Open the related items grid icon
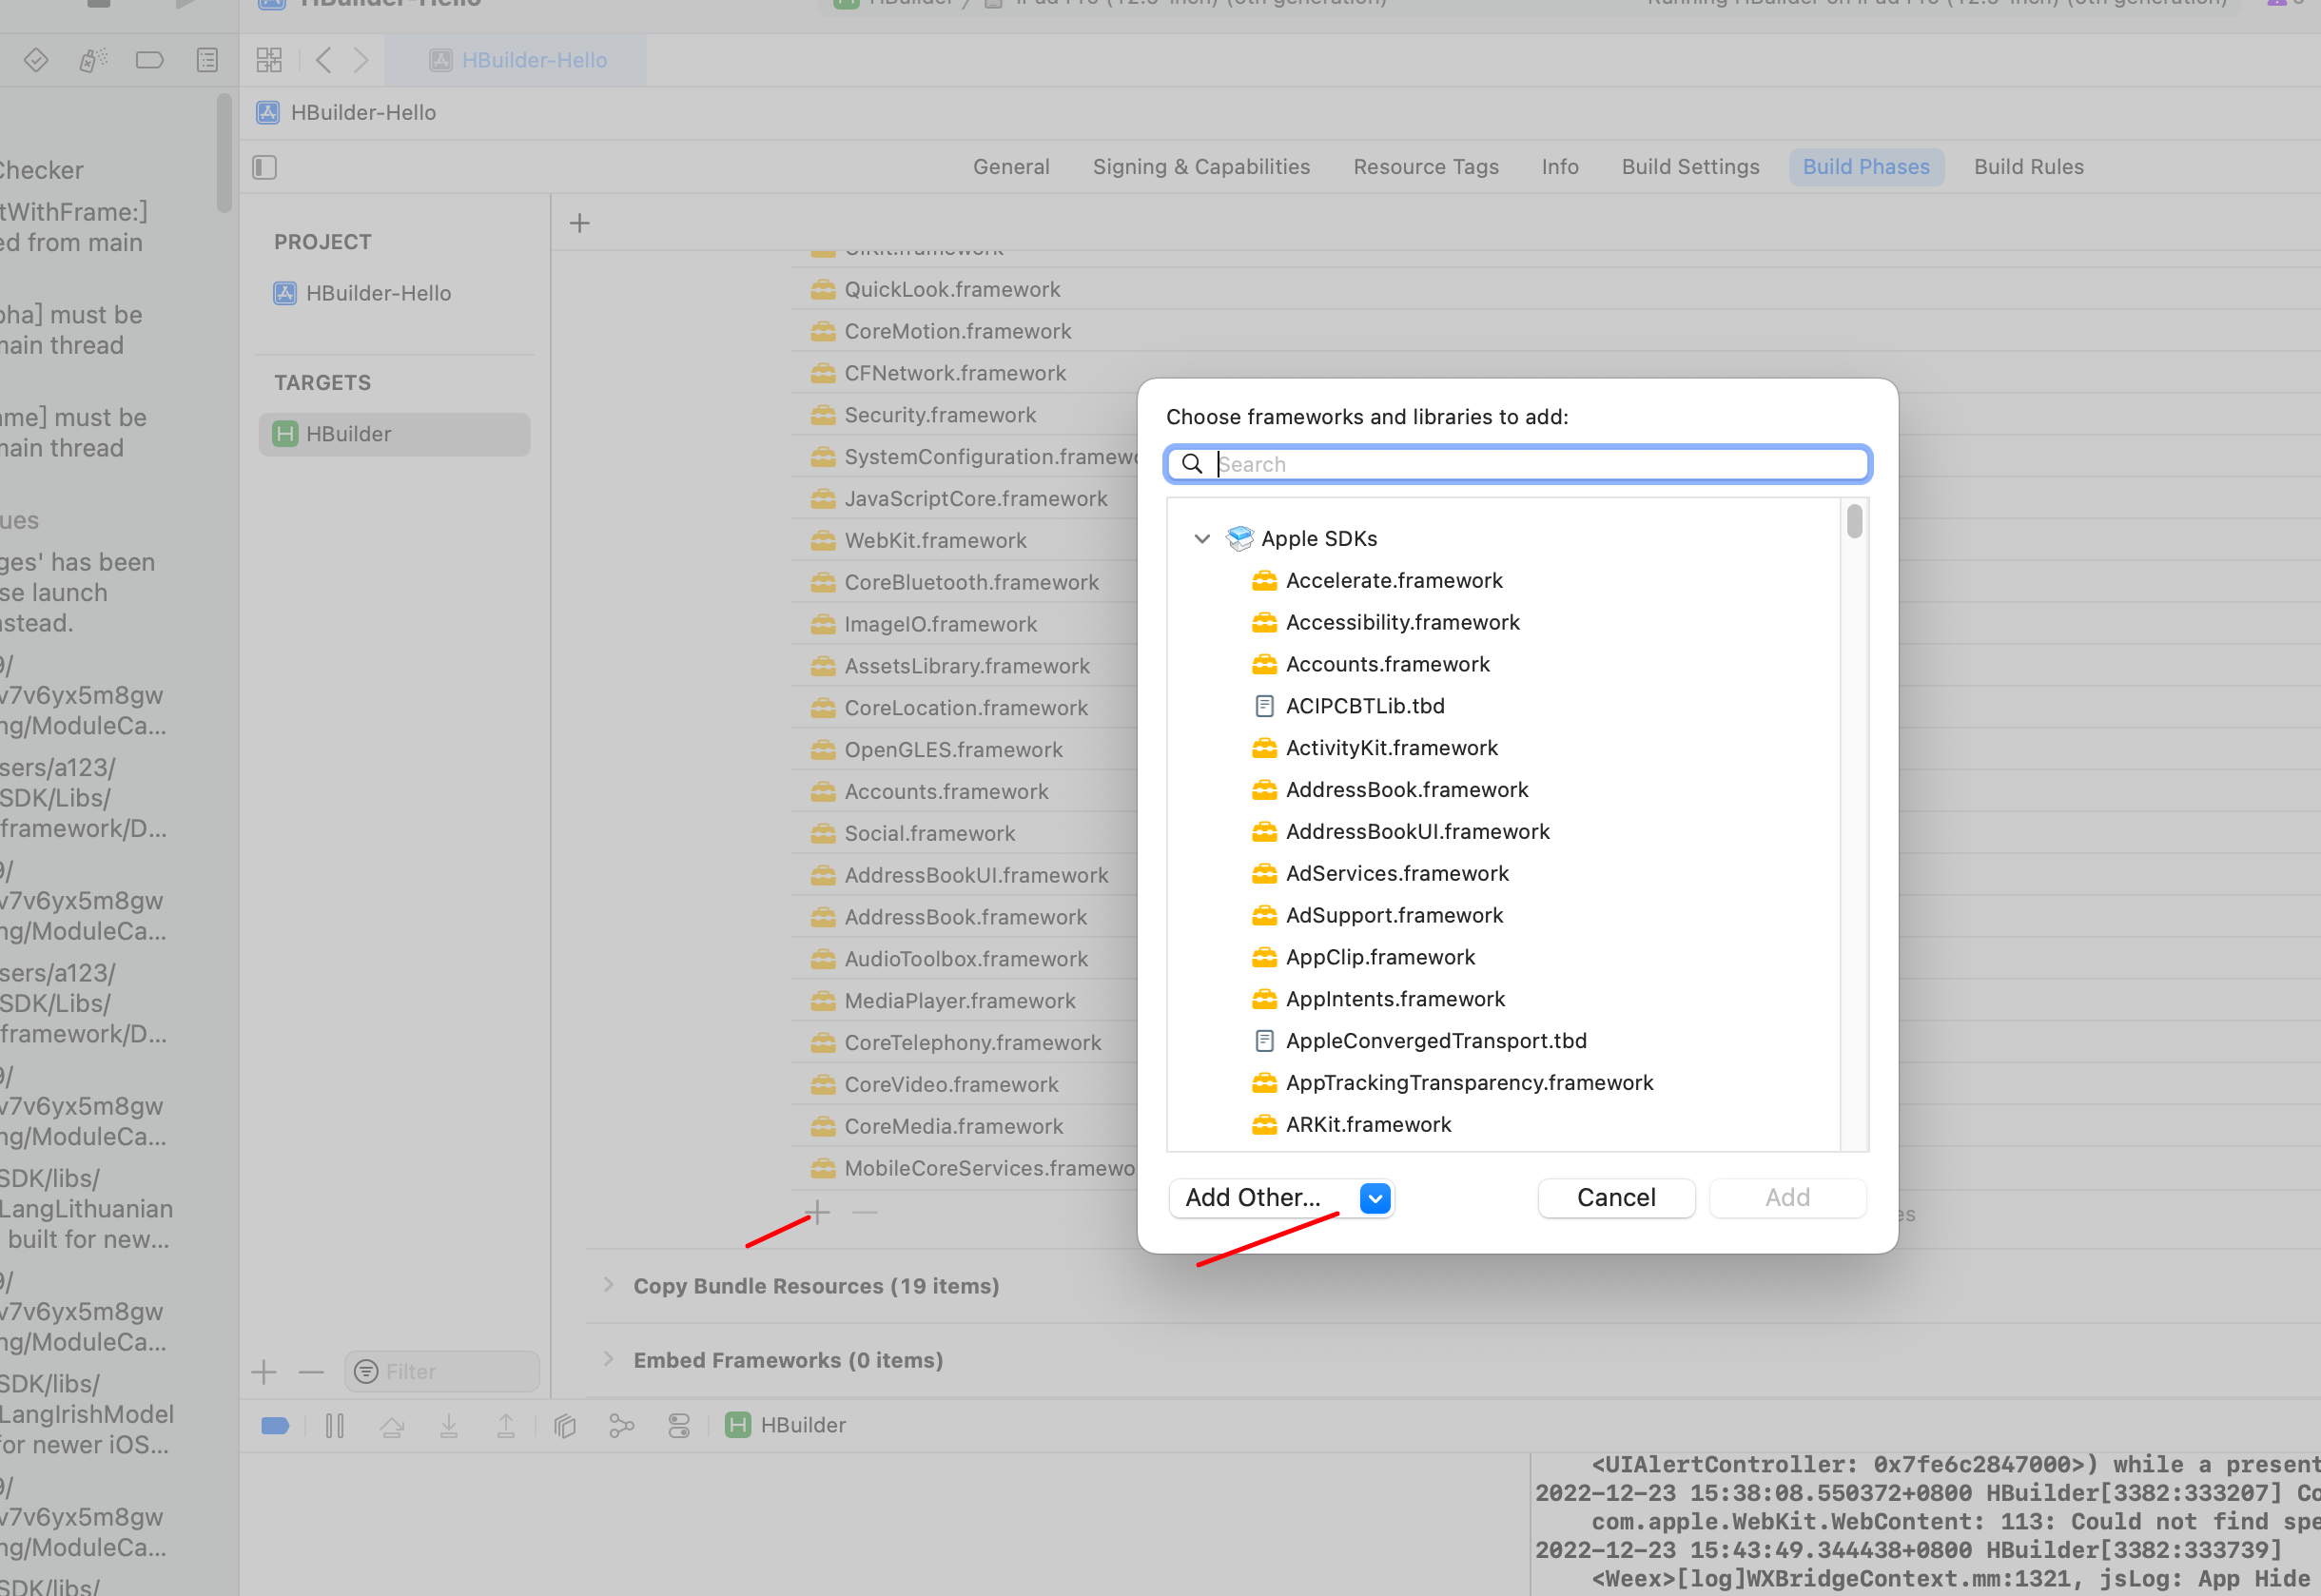The height and width of the screenshot is (1596, 2321). click(x=269, y=60)
